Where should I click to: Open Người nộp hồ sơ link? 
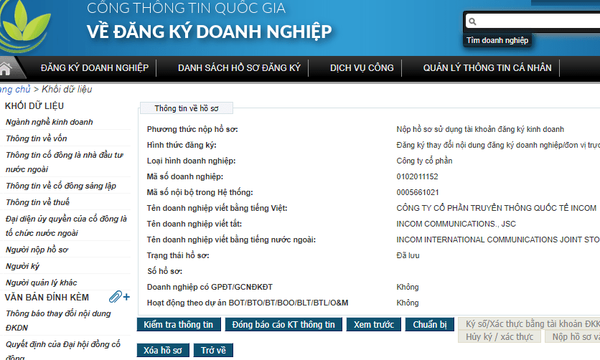37,250
